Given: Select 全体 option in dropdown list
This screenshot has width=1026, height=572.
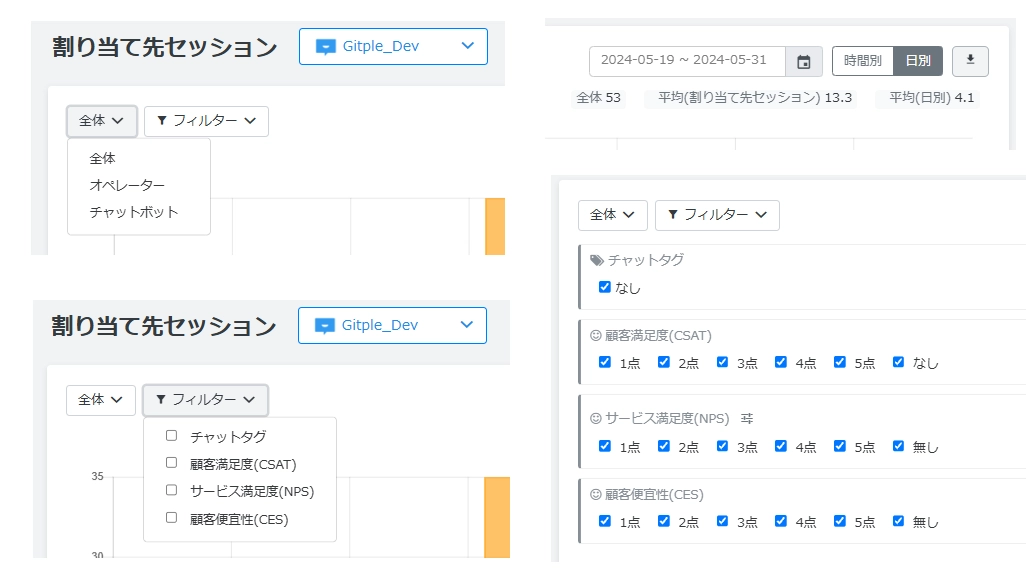Looking at the screenshot, I should pos(102,158).
